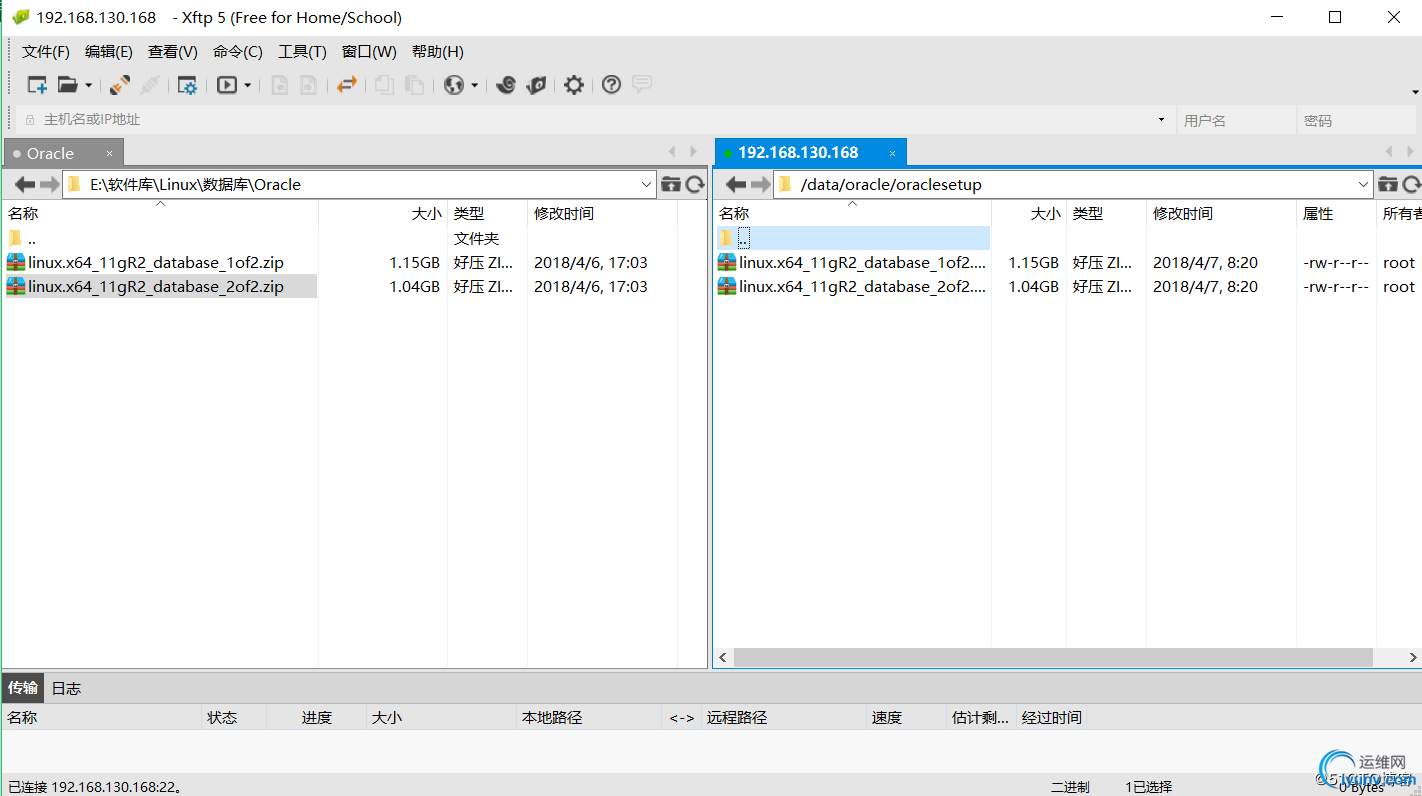1422x796 pixels.
Task: Click Refresh icon in remote pane
Action: [1411, 184]
